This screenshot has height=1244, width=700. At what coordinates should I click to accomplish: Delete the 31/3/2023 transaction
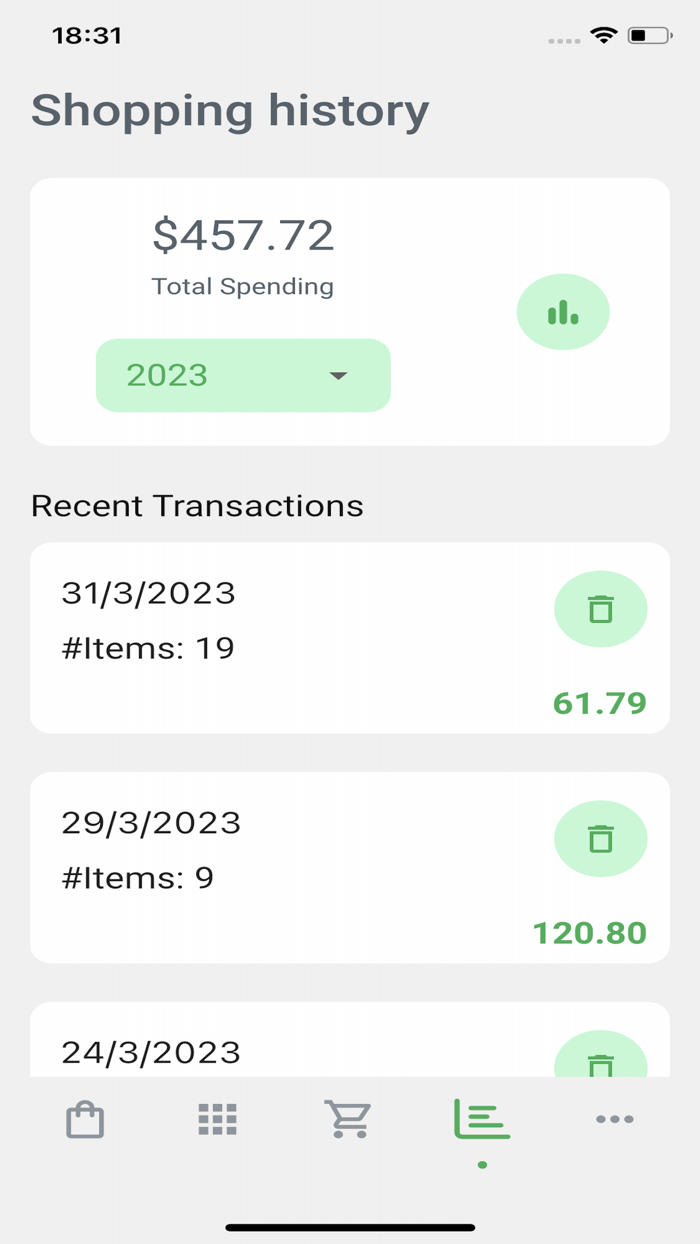pos(601,608)
